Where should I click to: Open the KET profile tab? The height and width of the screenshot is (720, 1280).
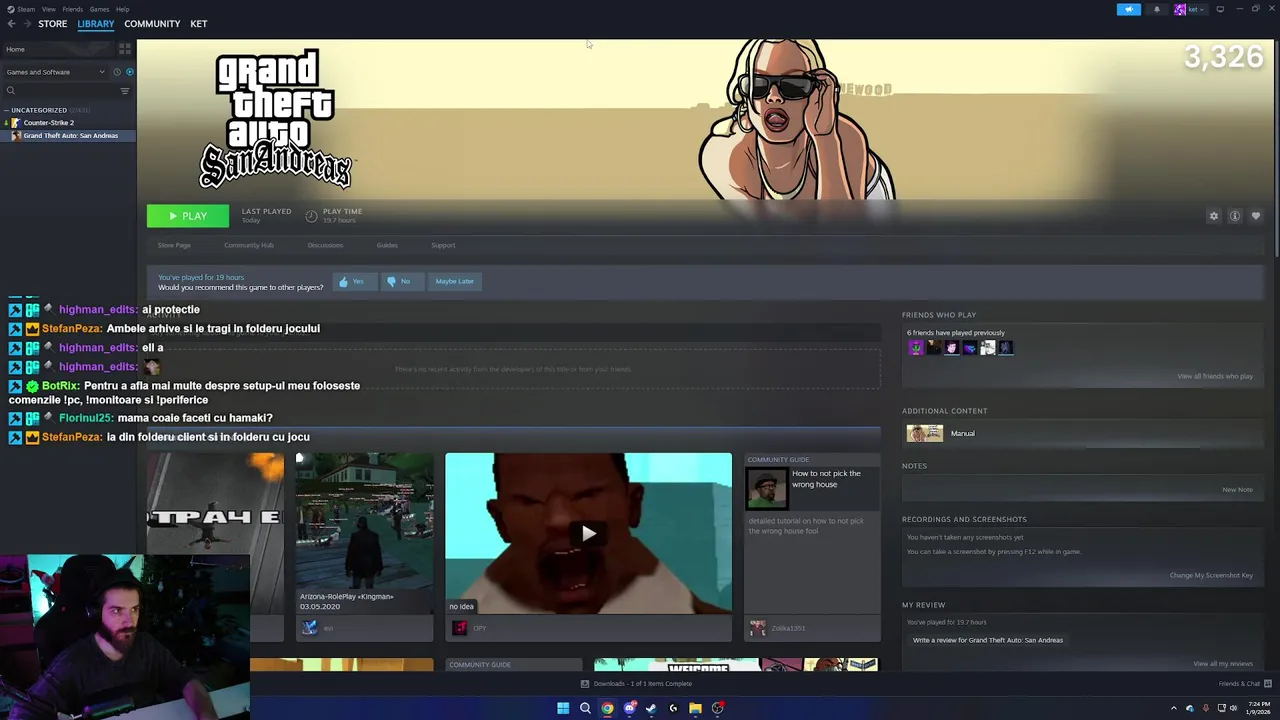click(x=199, y=24)
